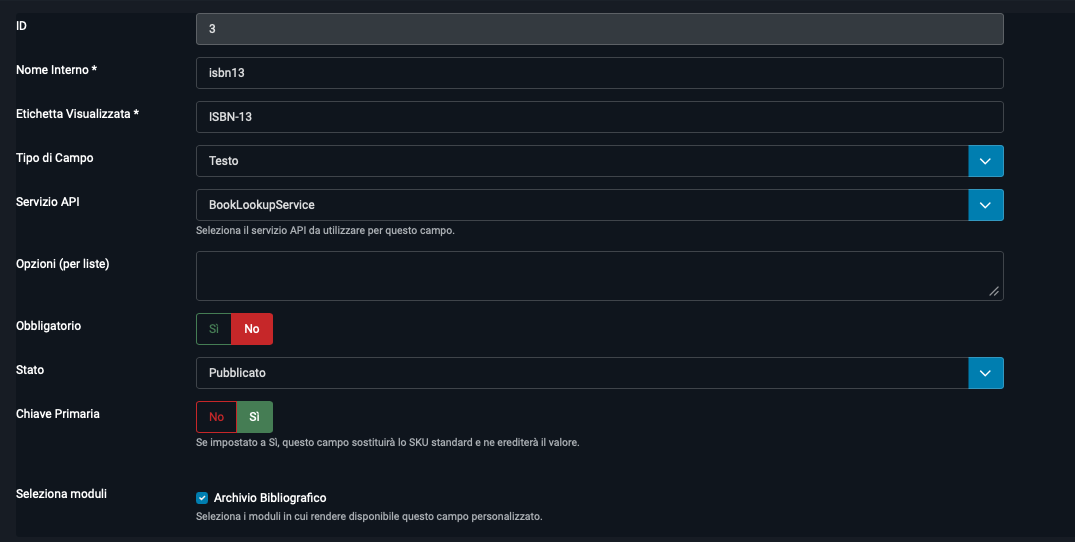Click chevron arrow of Stato select
Image resolution: width=1075 pixels, height=542 pixels.
985,373
